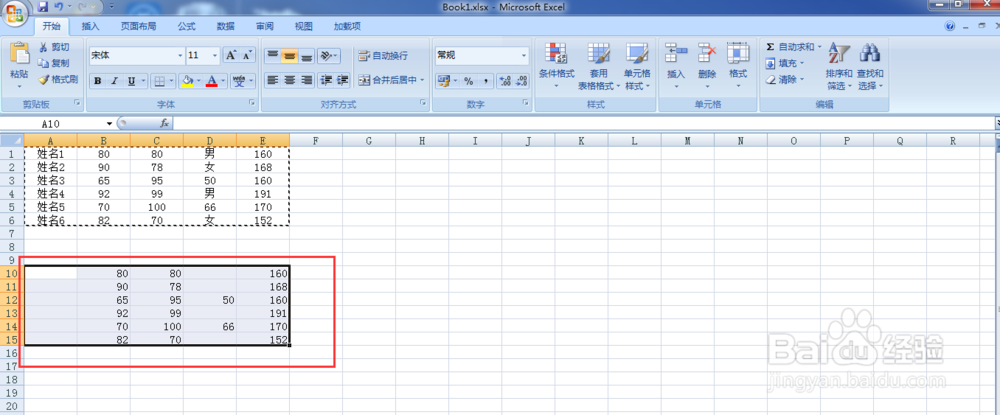1000x415 pixels.
Task: Decrease decimal places
Action: pos(522,81)
